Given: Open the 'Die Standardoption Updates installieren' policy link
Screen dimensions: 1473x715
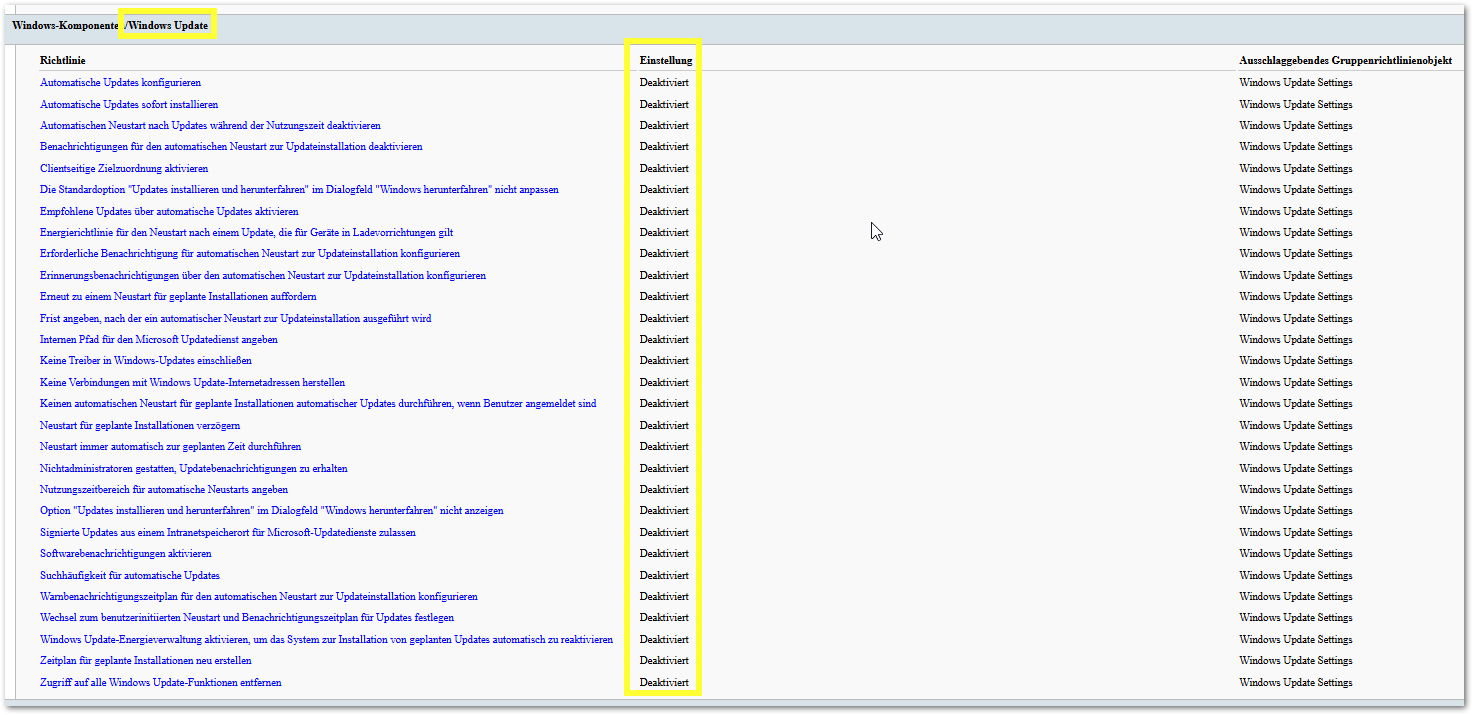Looking at the screenshot, I should (x=299, y=190).
